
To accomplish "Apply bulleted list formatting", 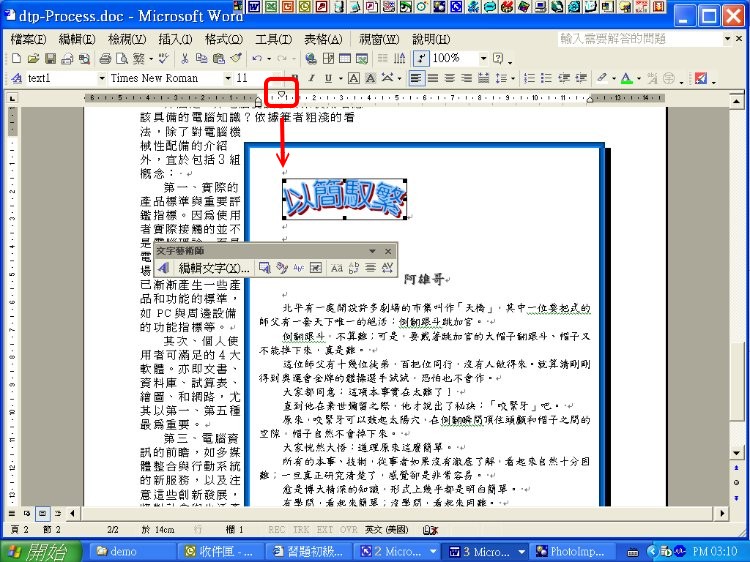I will point(546,78).
